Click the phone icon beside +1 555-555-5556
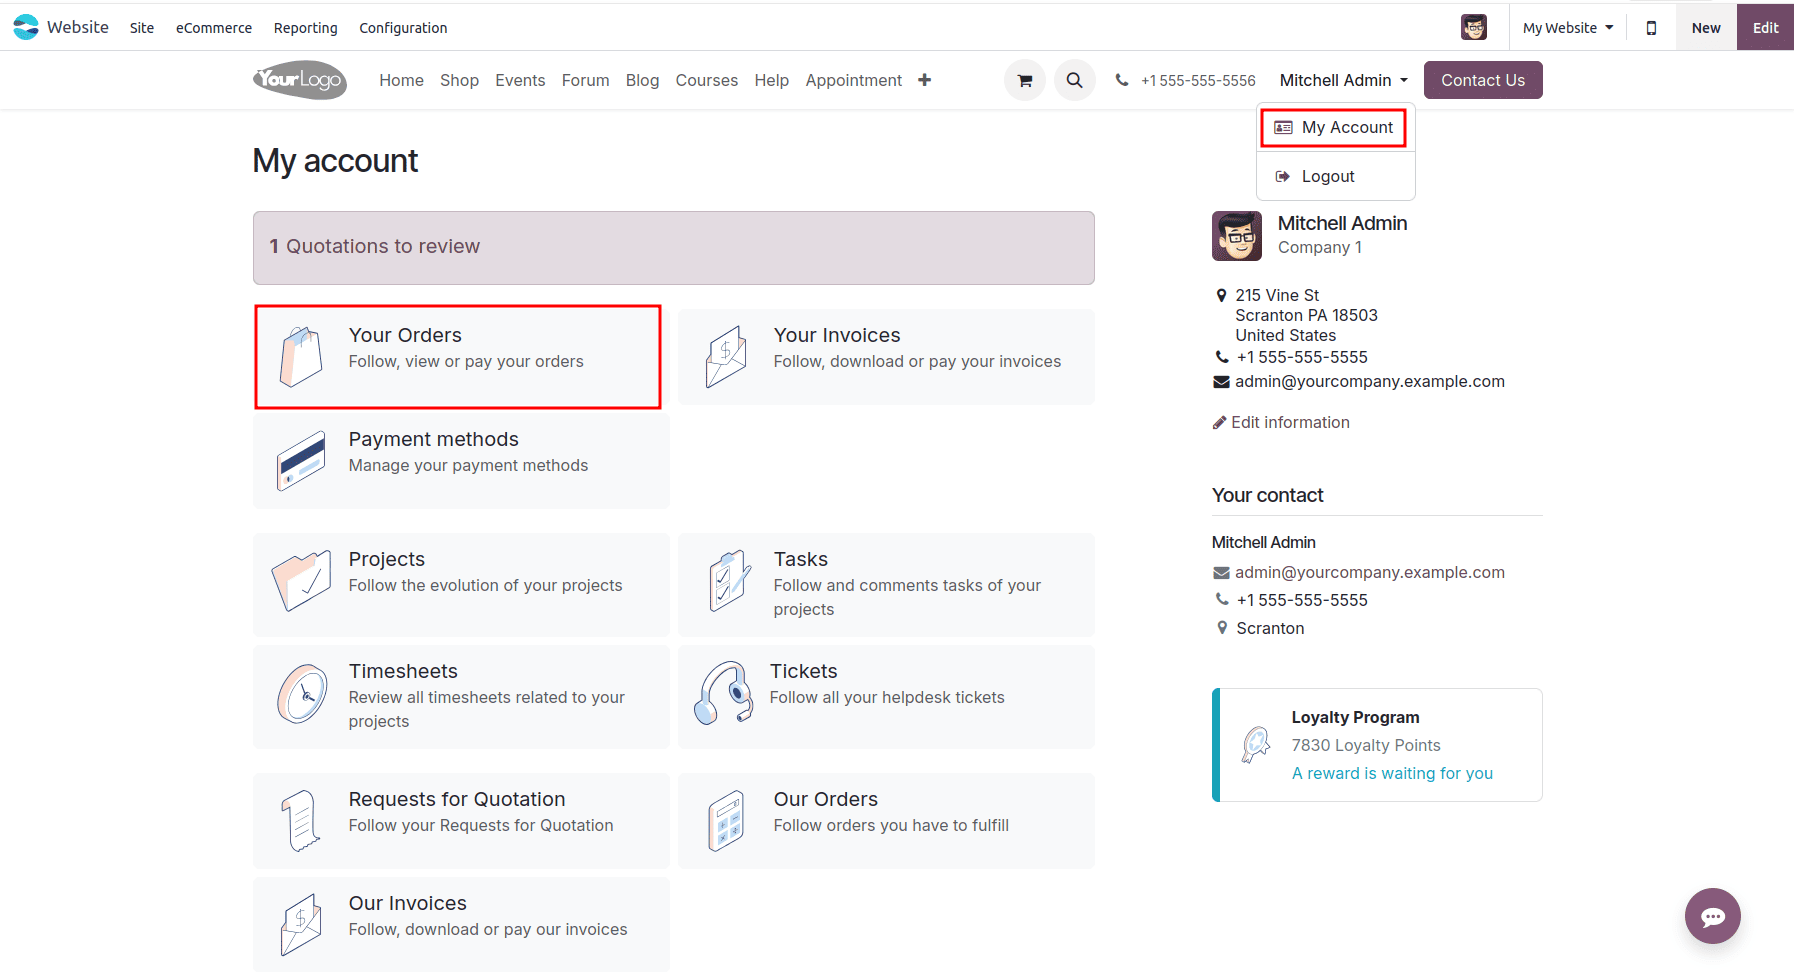Image resolution: width=1794 pixels, height=972 pixels. tap(1121, 79)
